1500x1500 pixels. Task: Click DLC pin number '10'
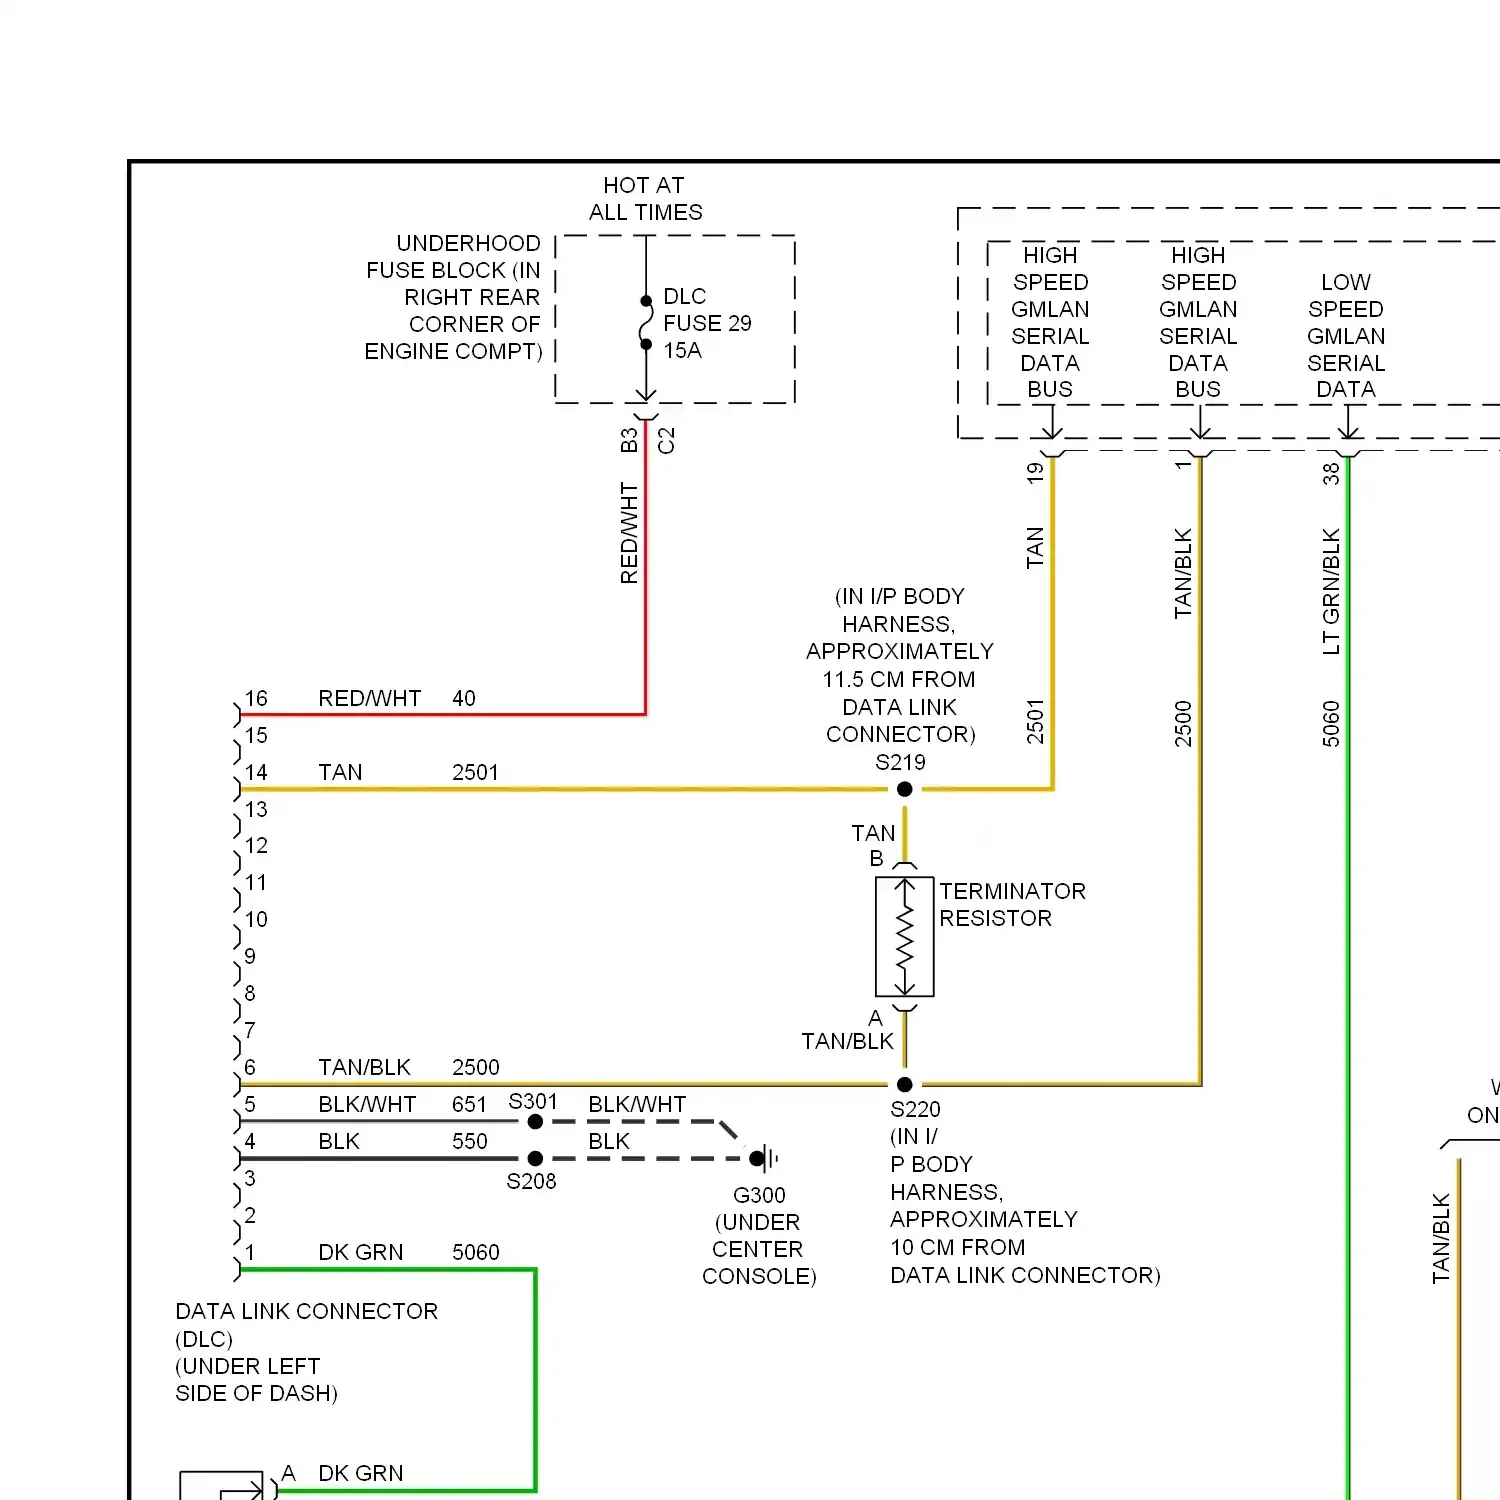click(x=256, y=919)
